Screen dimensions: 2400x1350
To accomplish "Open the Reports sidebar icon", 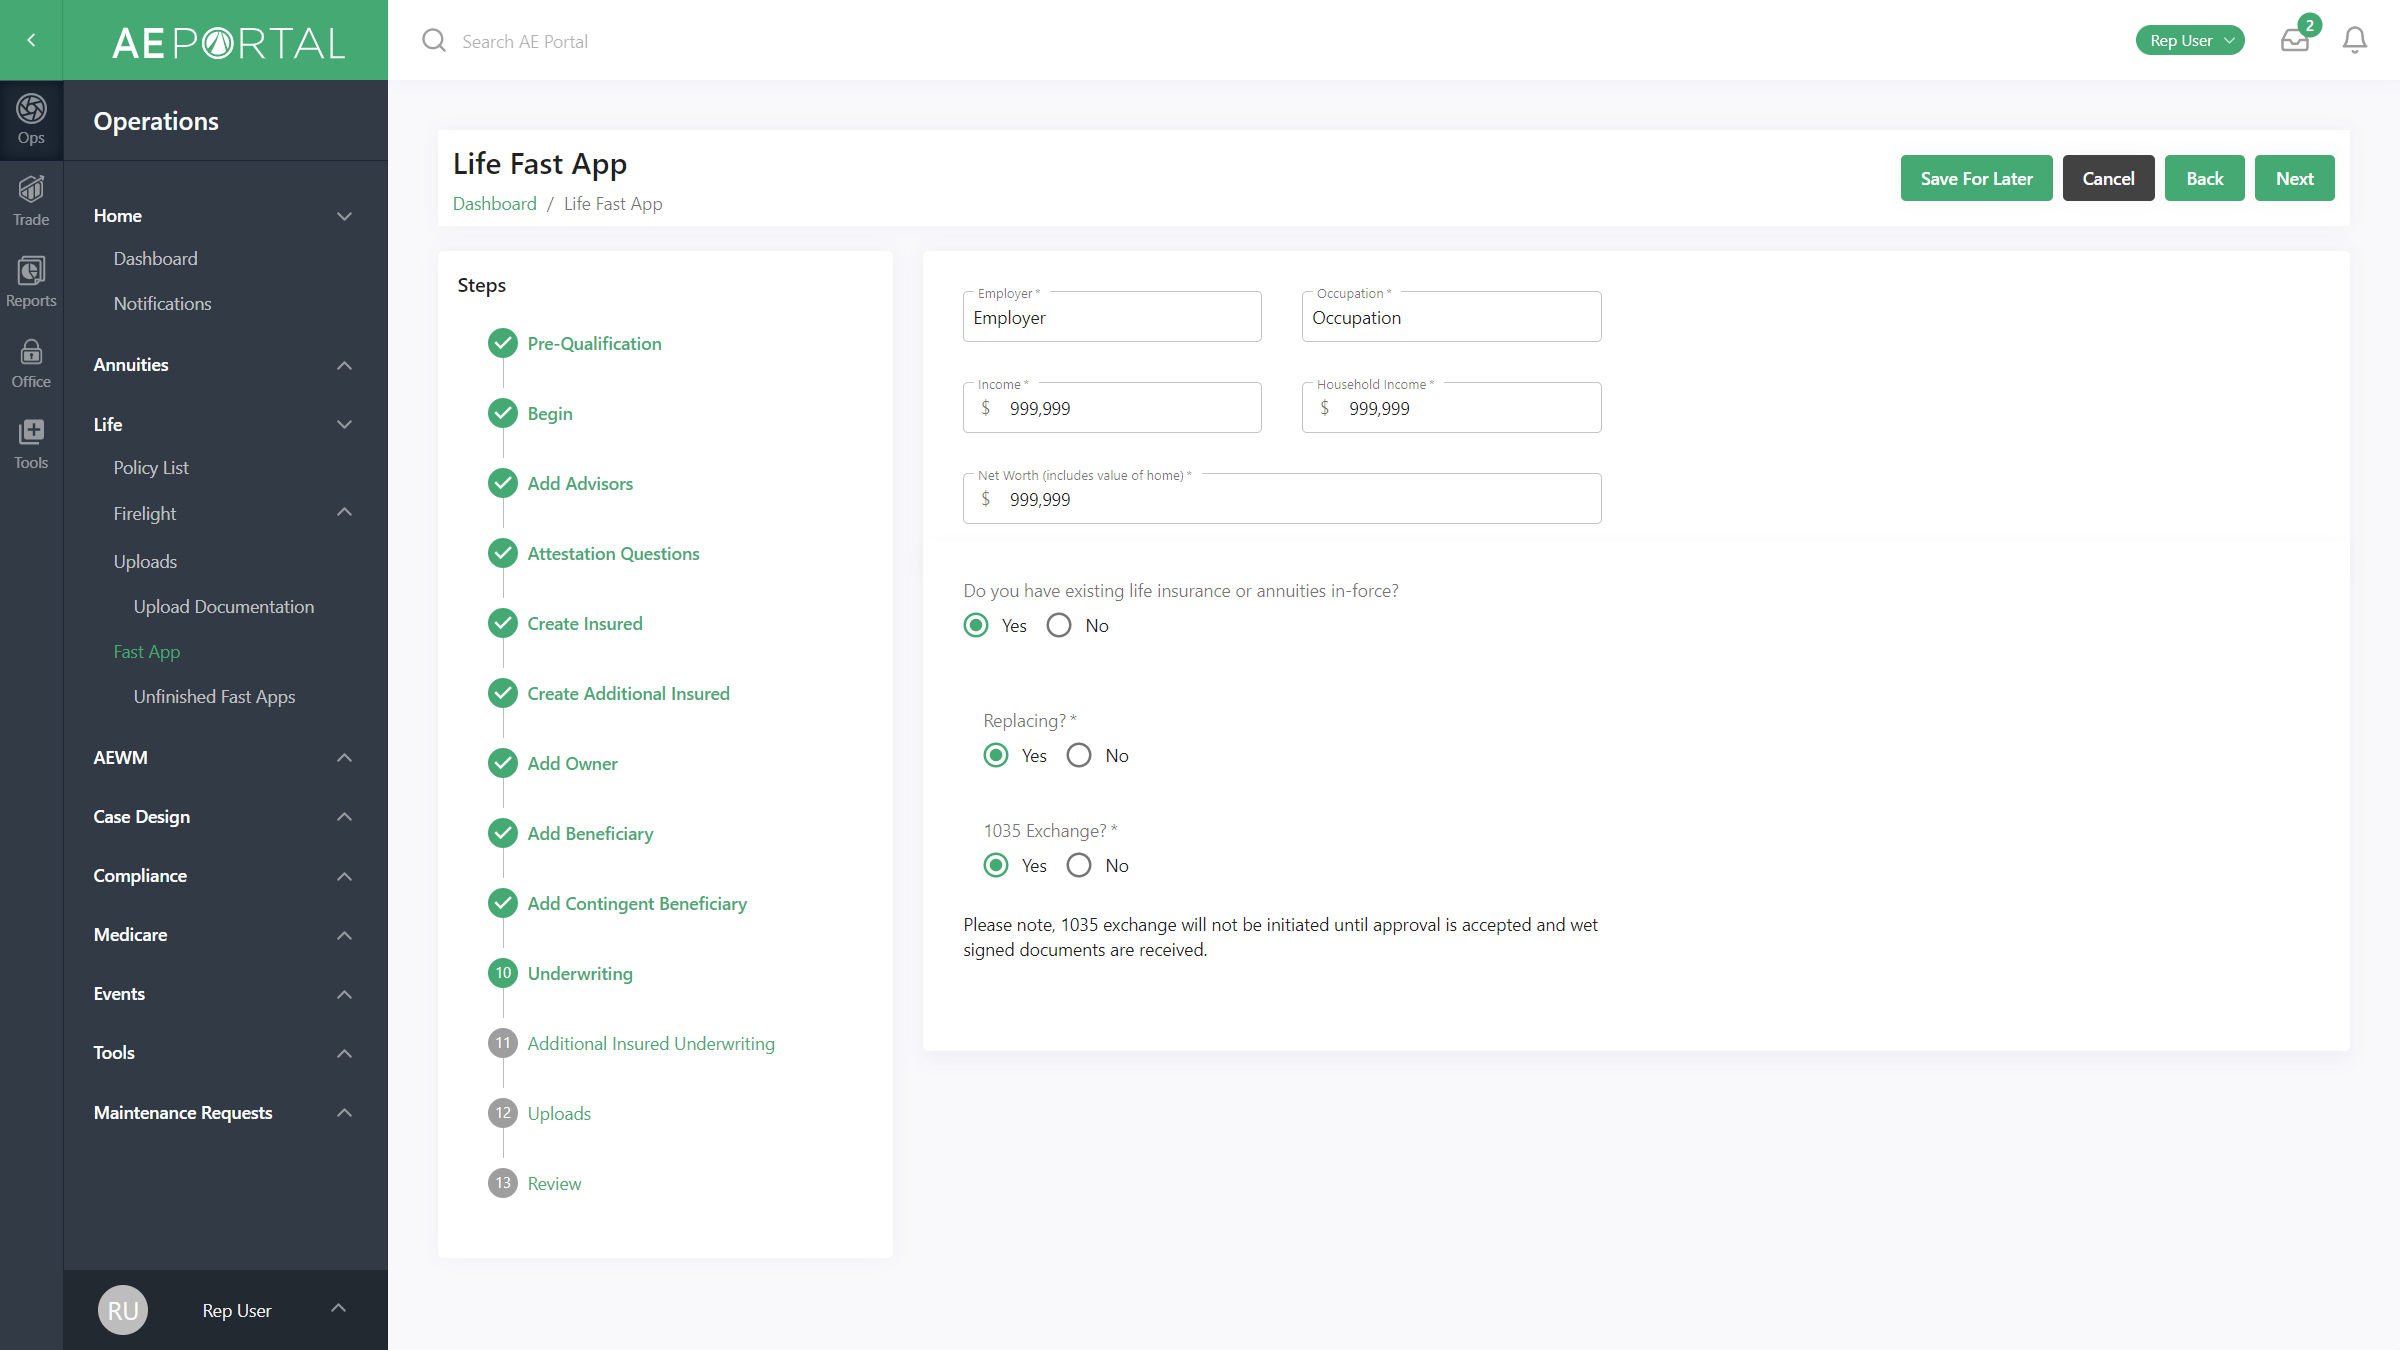I will coord(31,280).
